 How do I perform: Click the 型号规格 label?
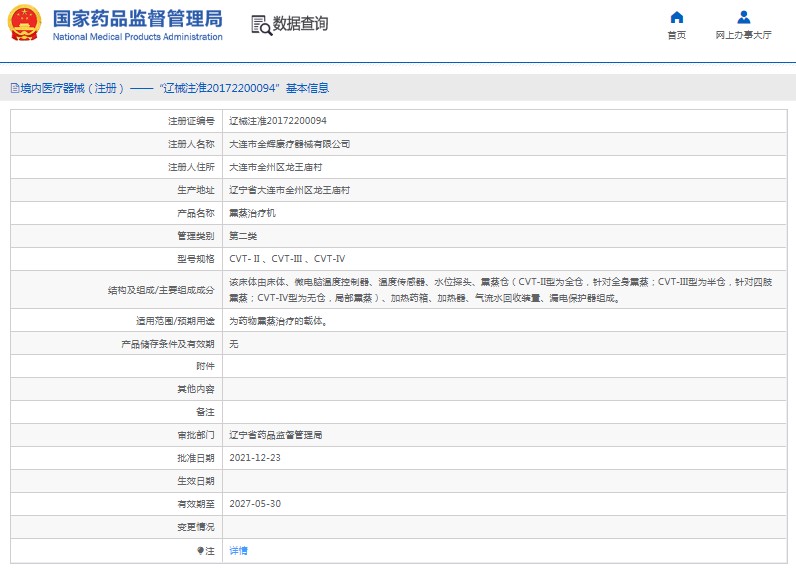coord(196,259)
